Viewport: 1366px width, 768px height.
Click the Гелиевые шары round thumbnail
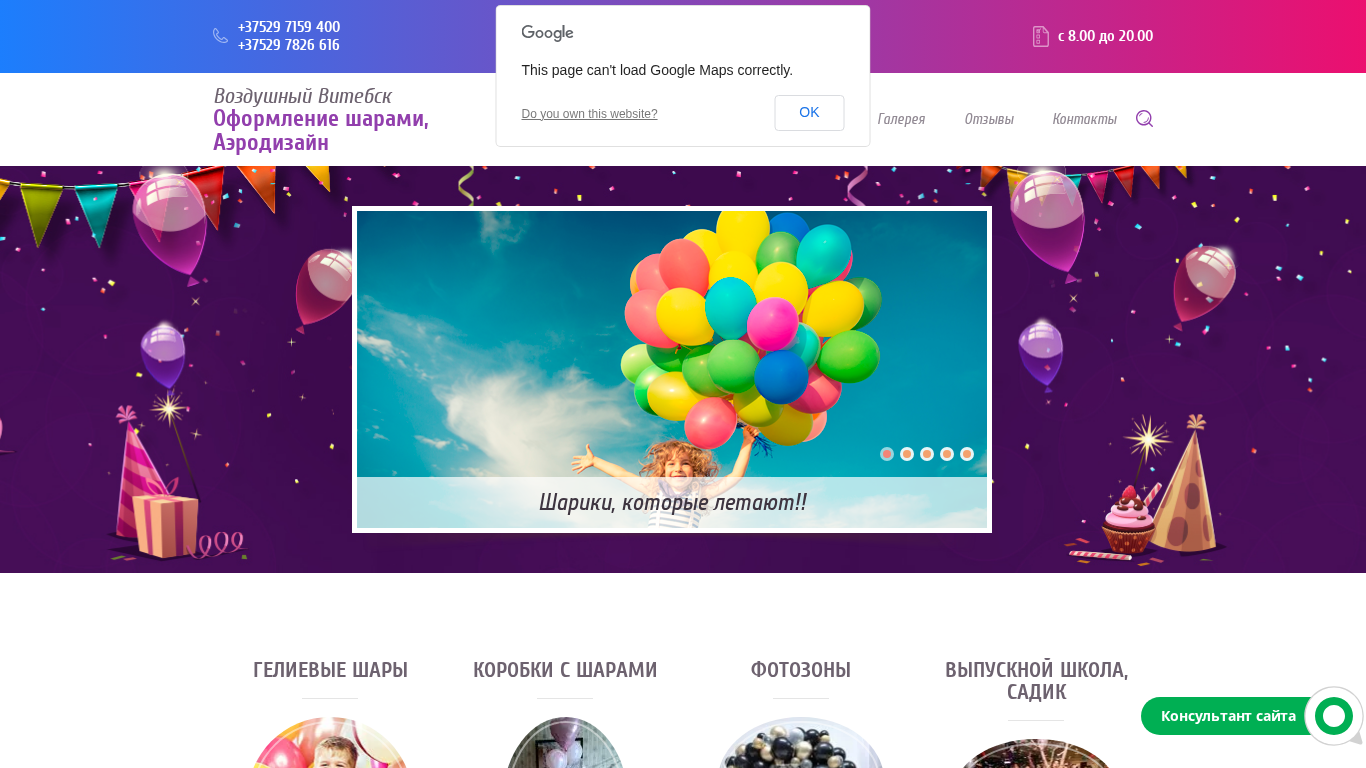click(330, 743)
